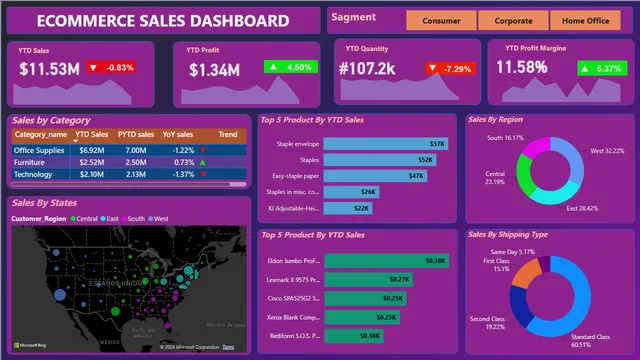The height and width of the screenshot is (360, 640).
Task: Click the Microsoft Bing logo on map
Action: (30, 345)
